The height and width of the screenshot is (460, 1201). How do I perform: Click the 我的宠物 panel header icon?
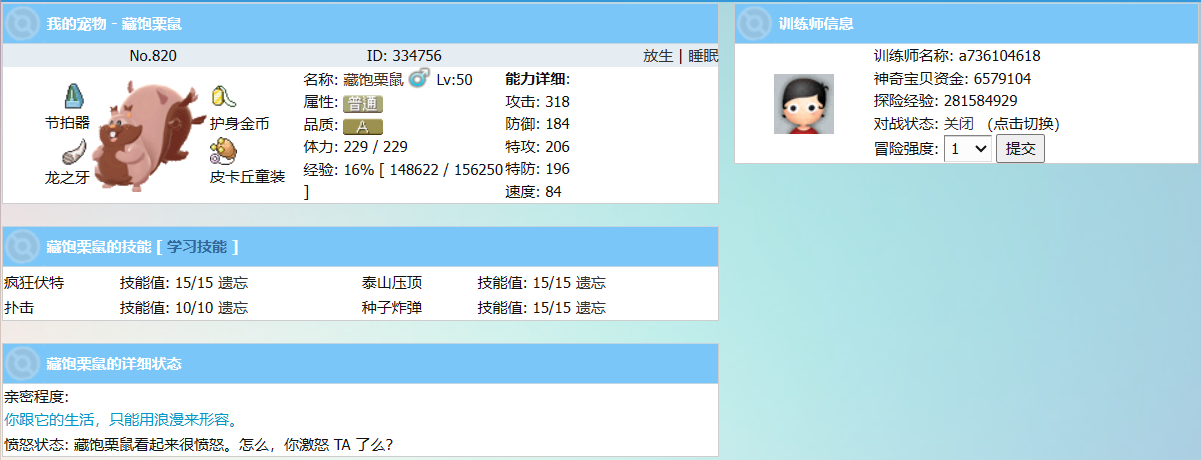[x=24, y=22]
